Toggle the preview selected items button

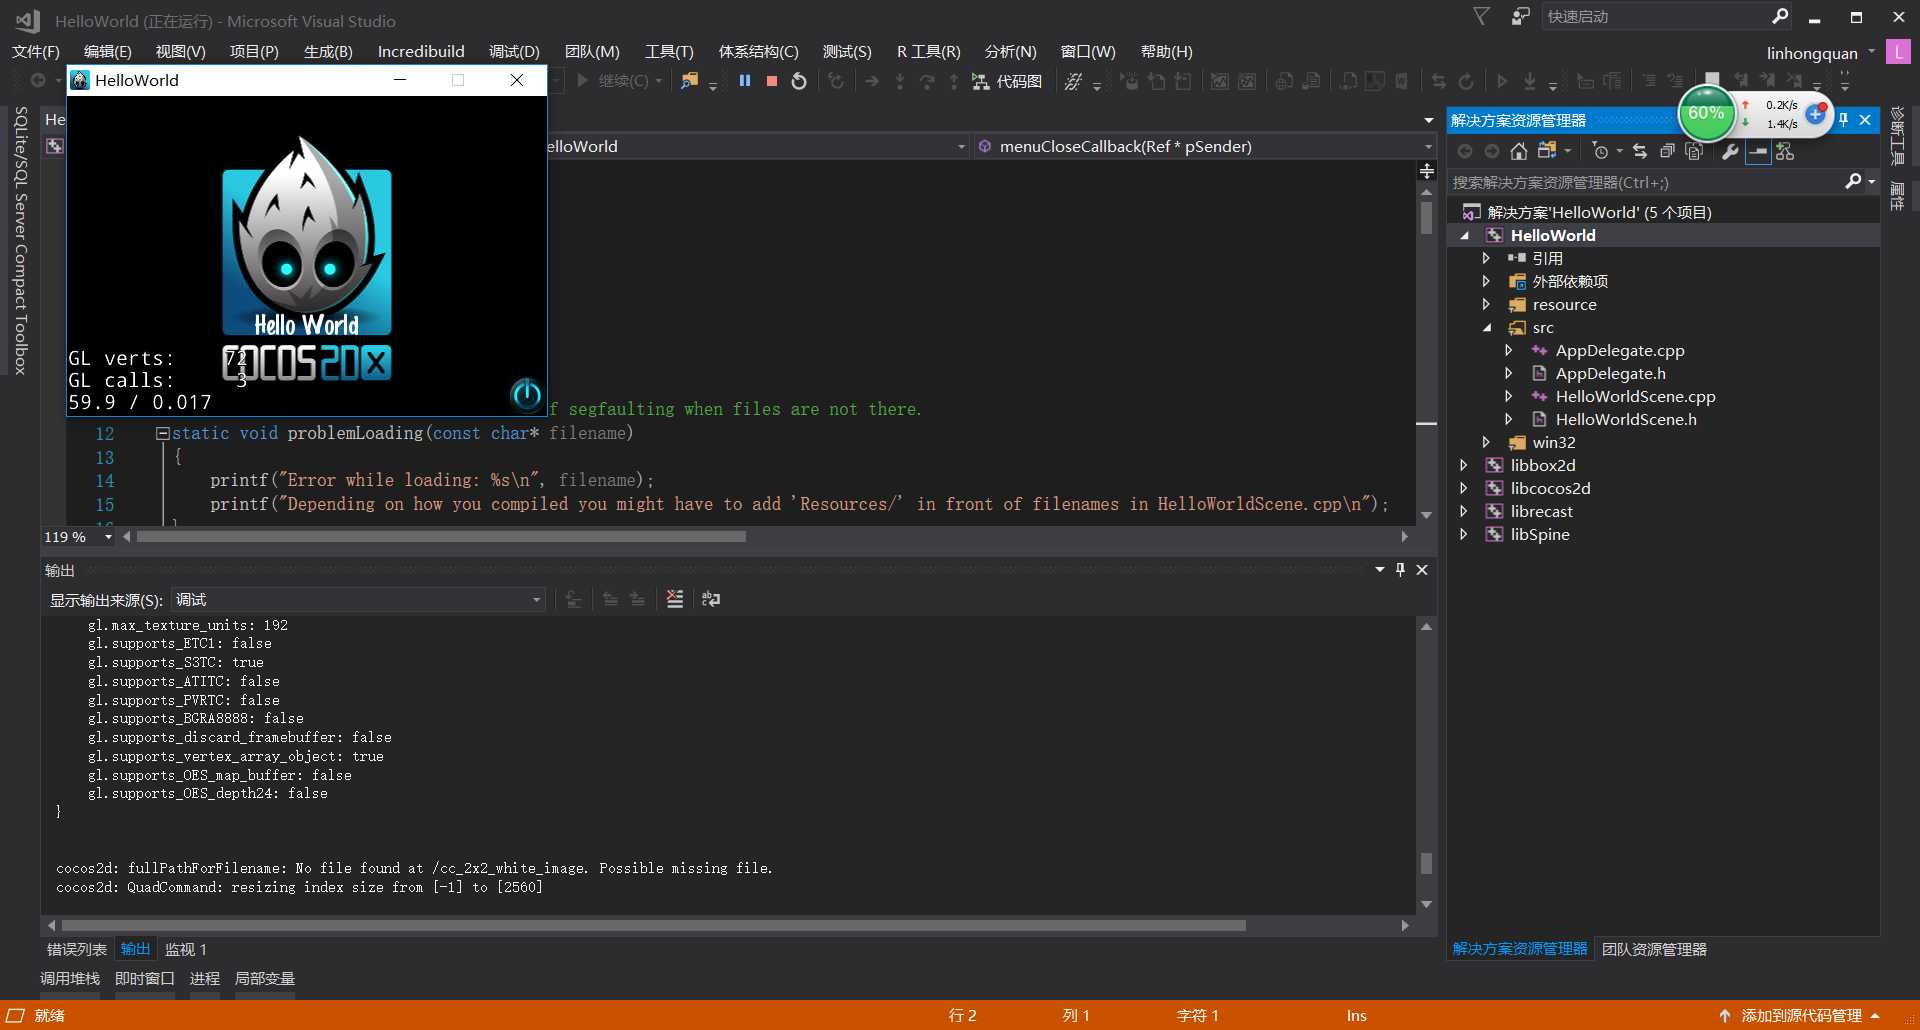(x=1758, y=151)
